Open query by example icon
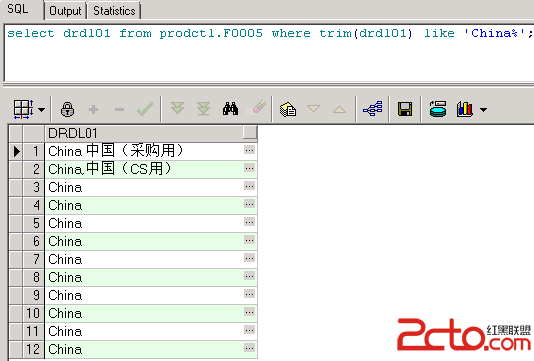 click(288, 109)
